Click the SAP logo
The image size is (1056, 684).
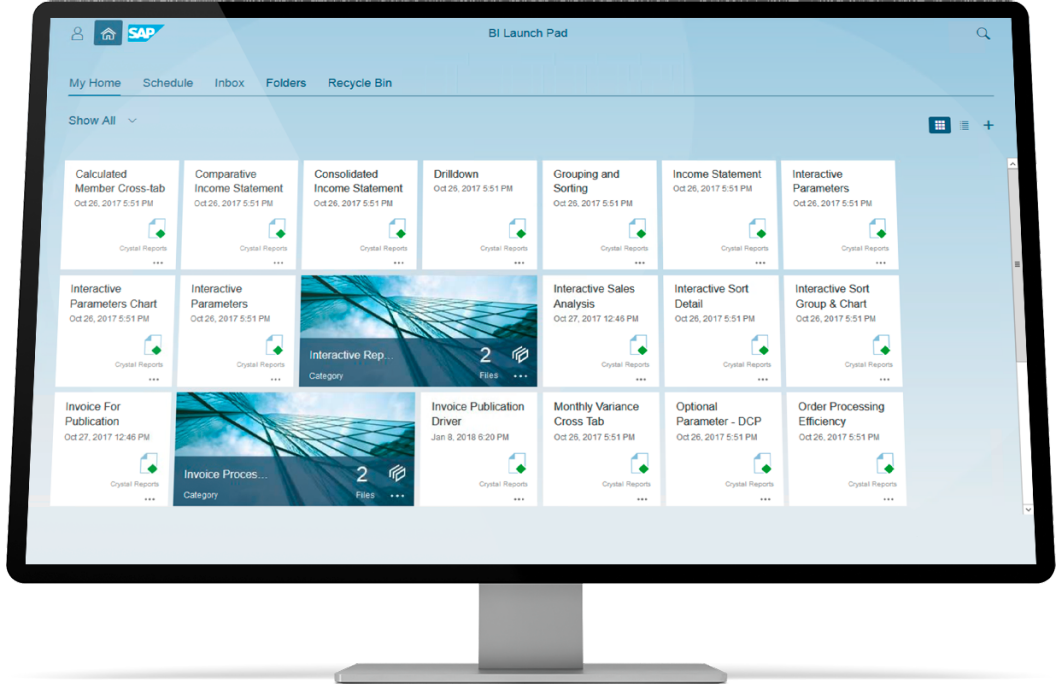[145, 33]
